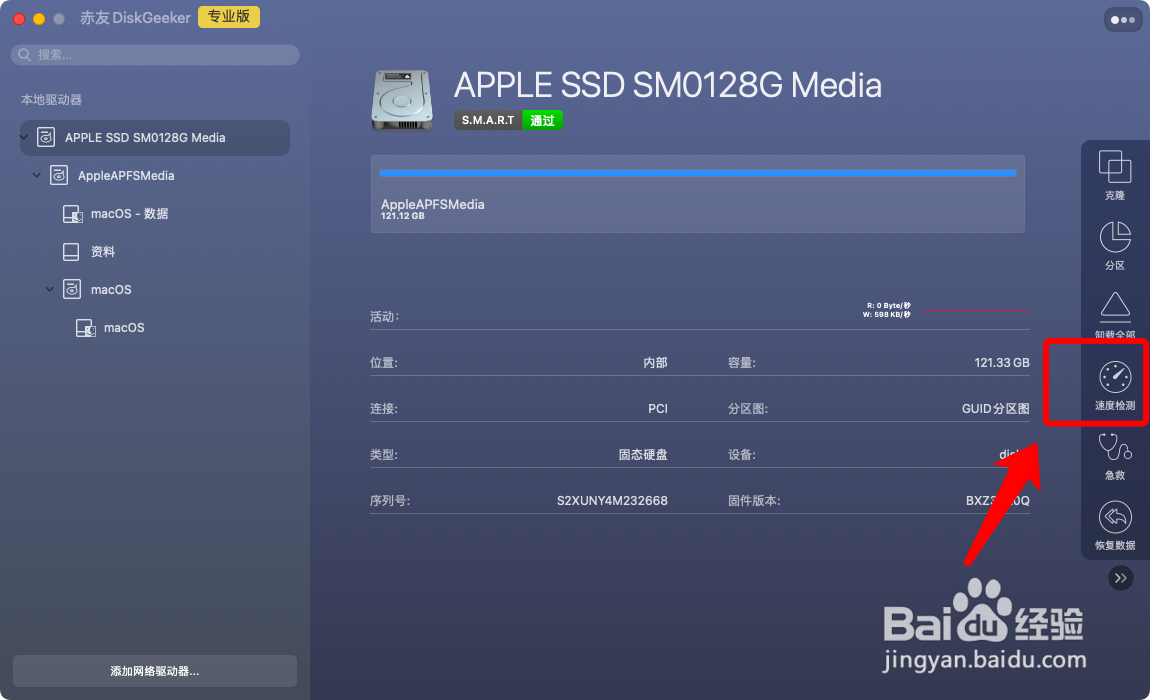Click the volume icon beside 资料
1150x700 pixels.
(71, 252)
